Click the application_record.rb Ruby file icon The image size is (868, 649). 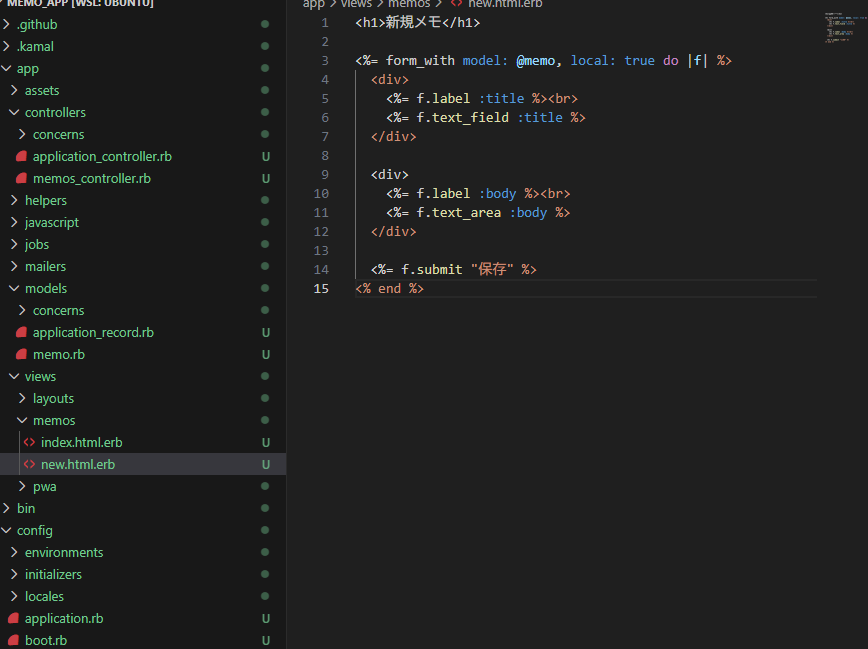[x=24, y=332]
